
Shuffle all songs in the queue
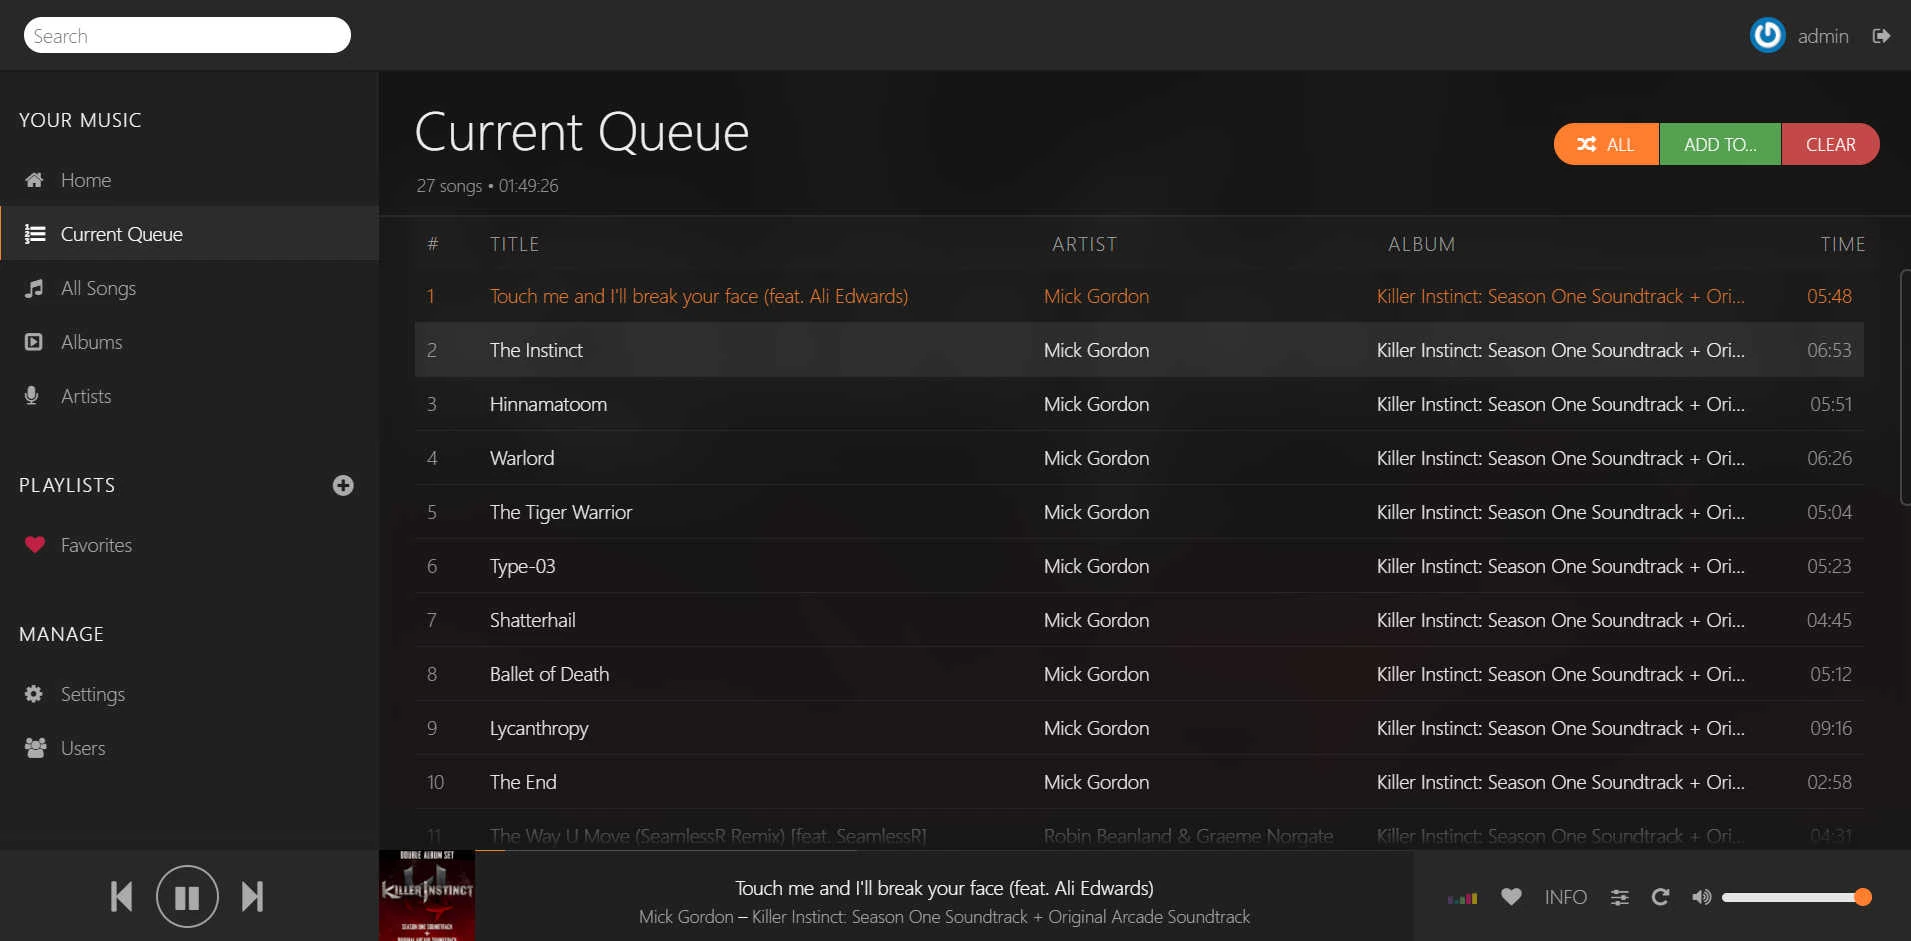1606,144
